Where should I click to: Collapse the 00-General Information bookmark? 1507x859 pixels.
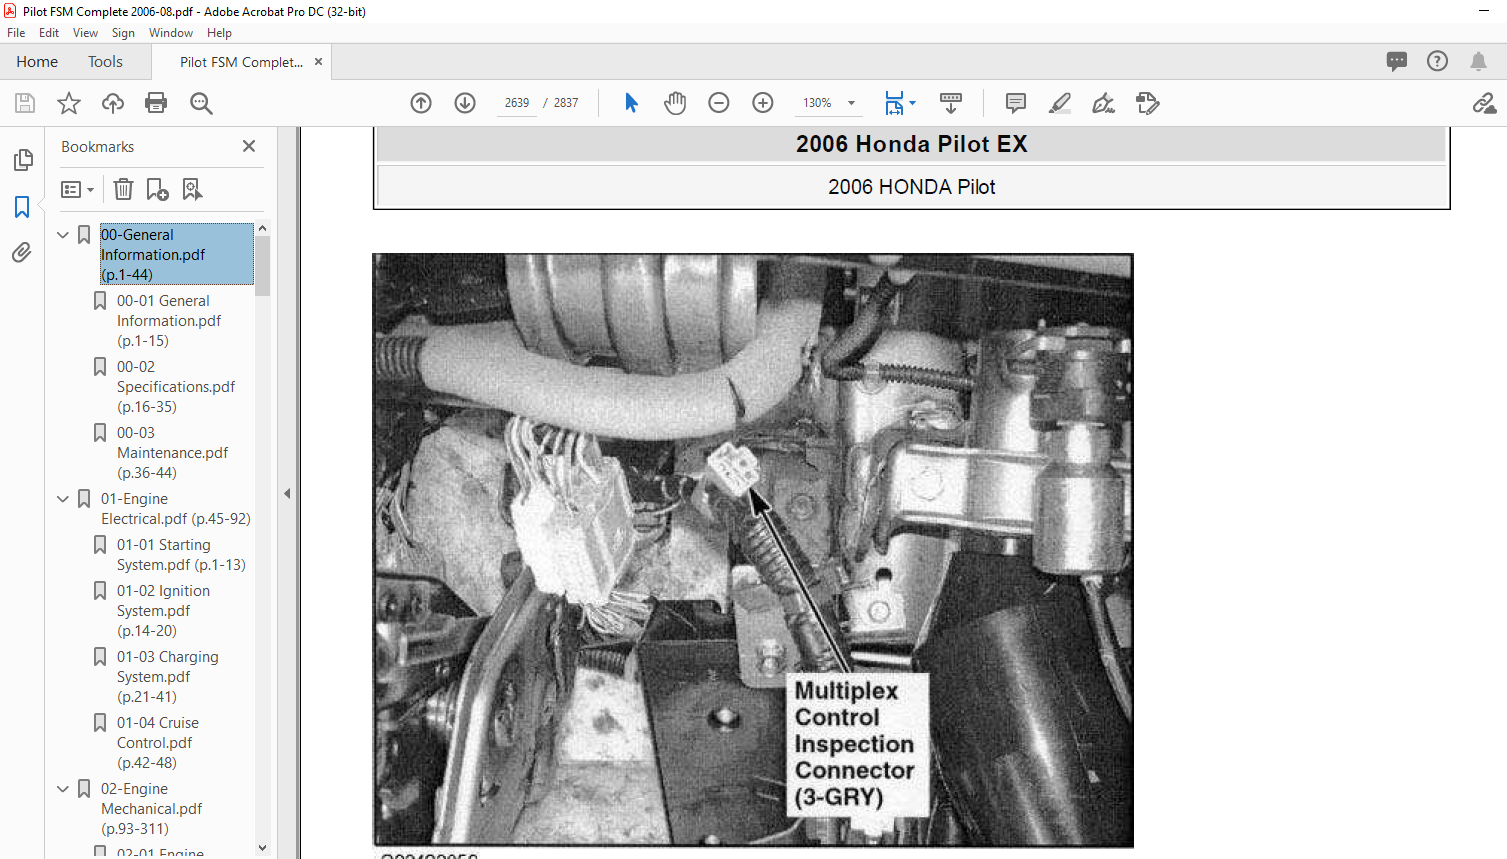coord(63,235)
